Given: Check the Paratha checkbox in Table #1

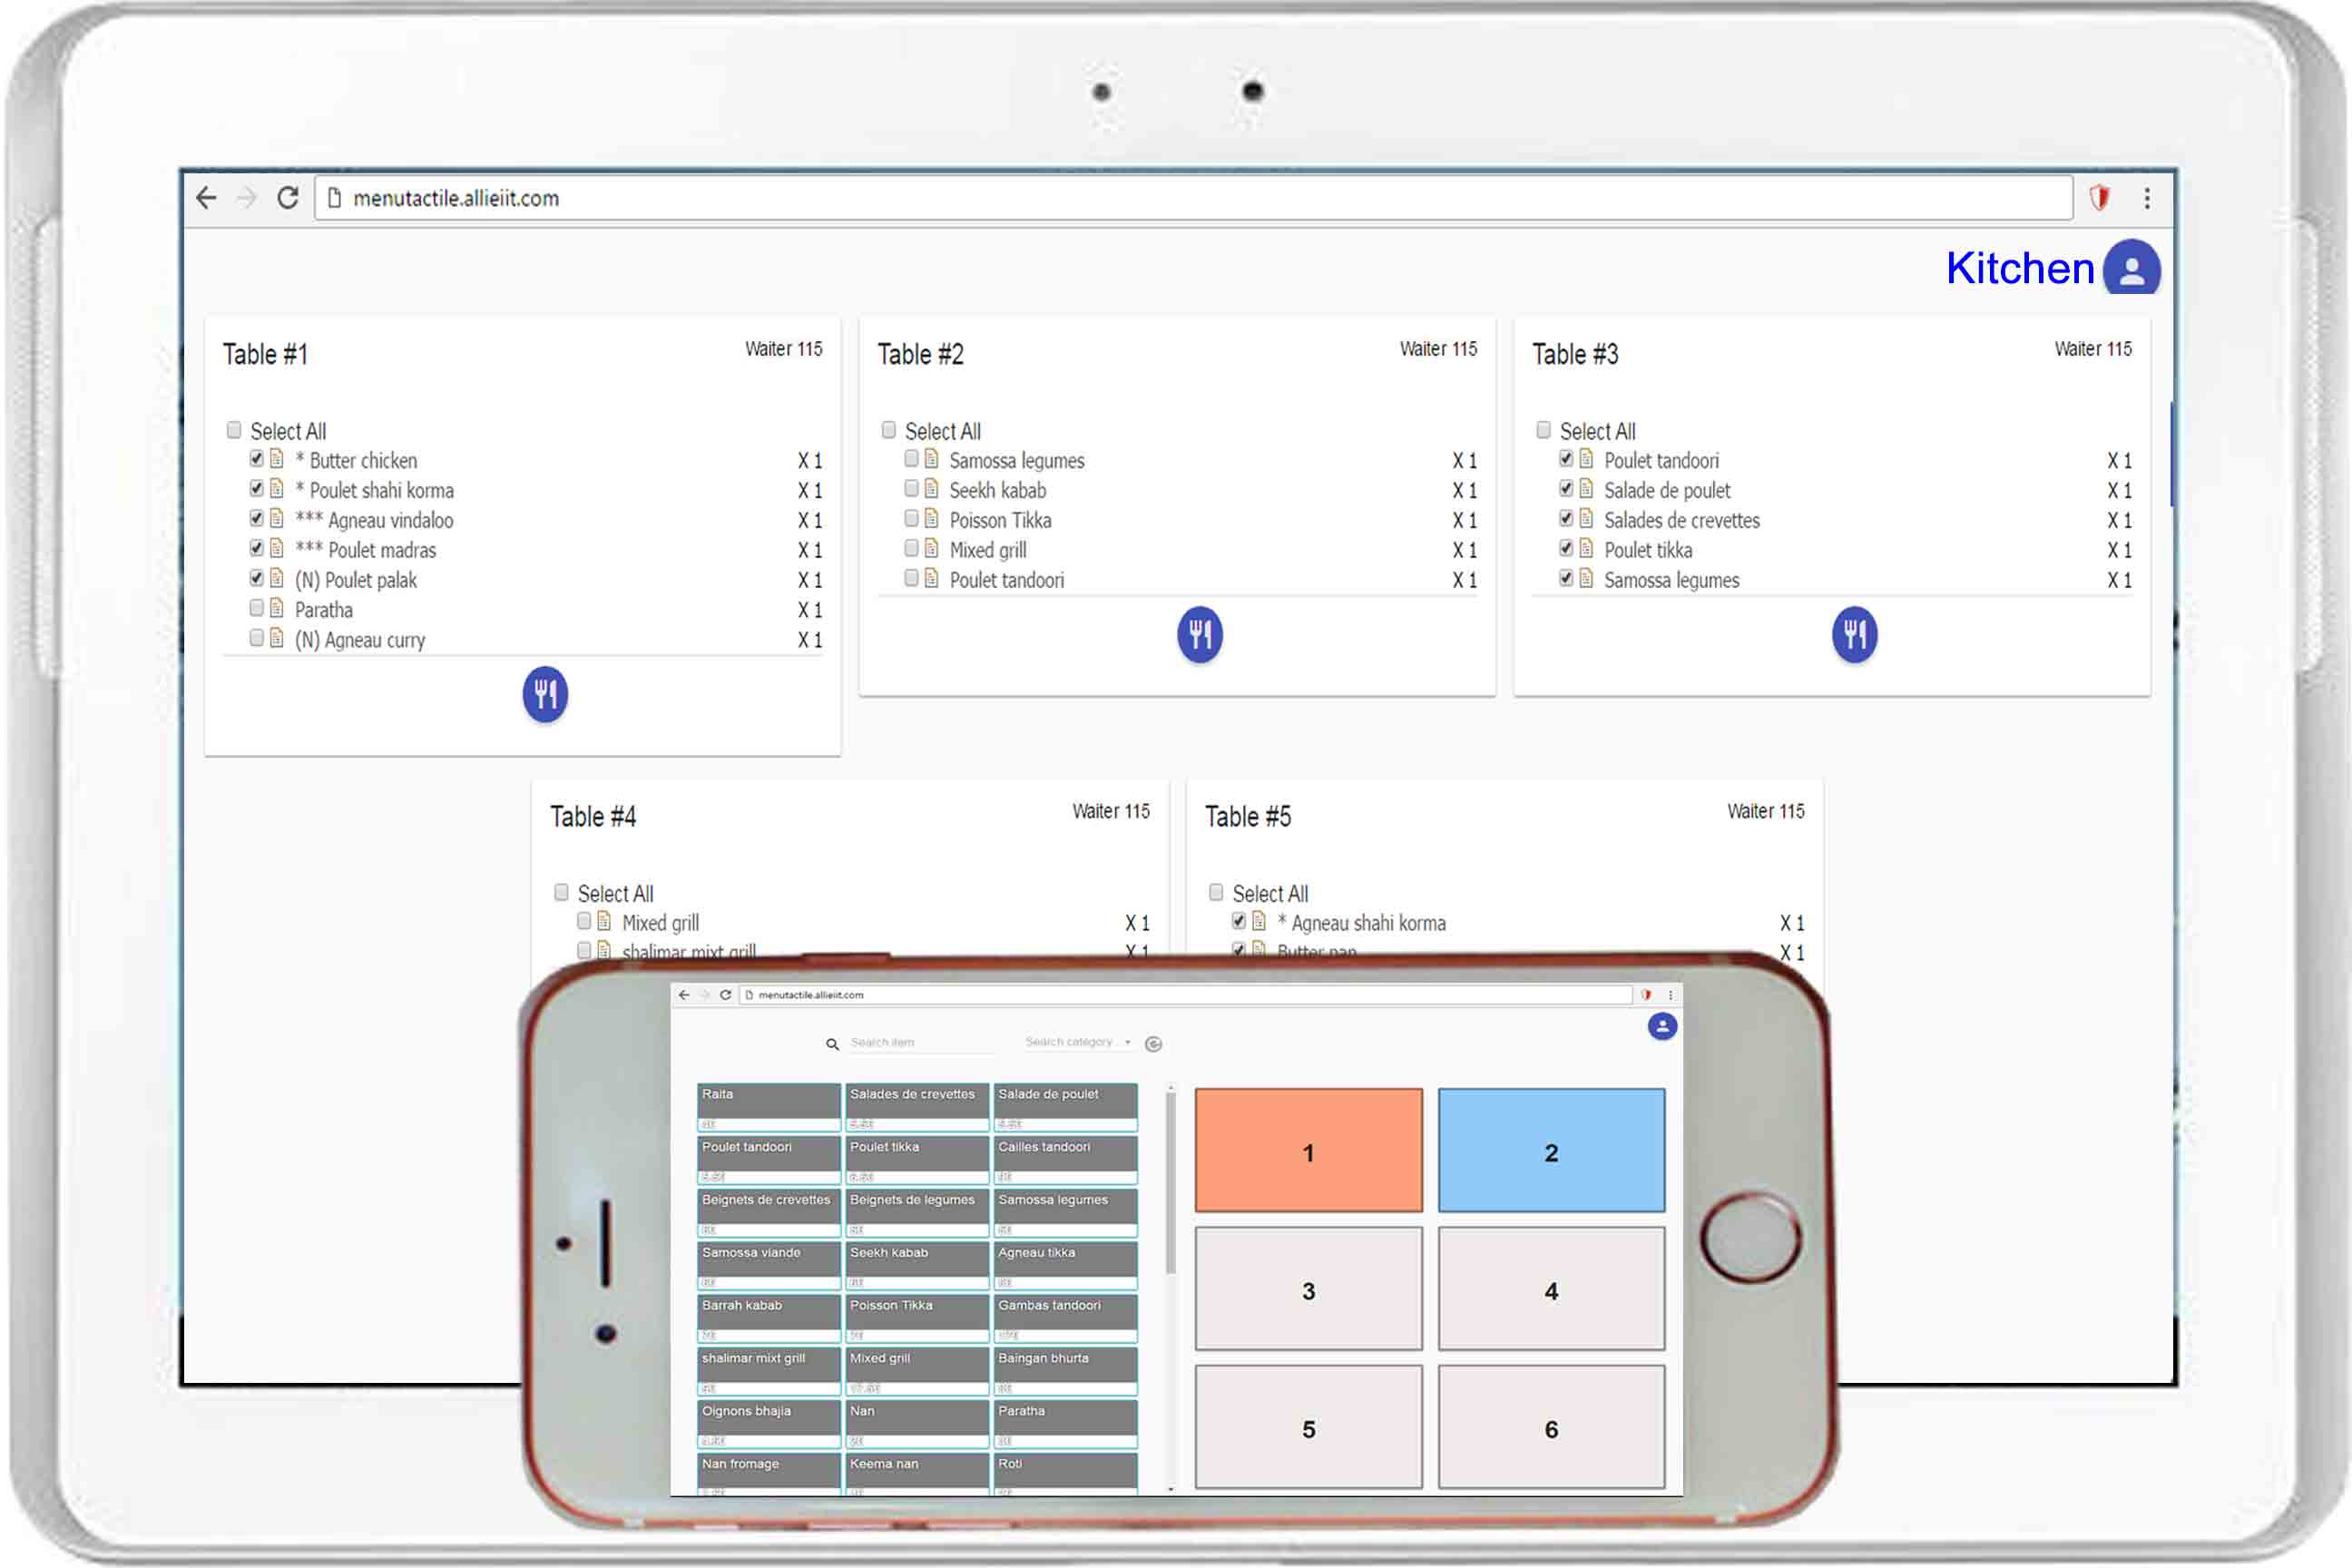Looking at the screenshot, I should click(x=257, y=608).
